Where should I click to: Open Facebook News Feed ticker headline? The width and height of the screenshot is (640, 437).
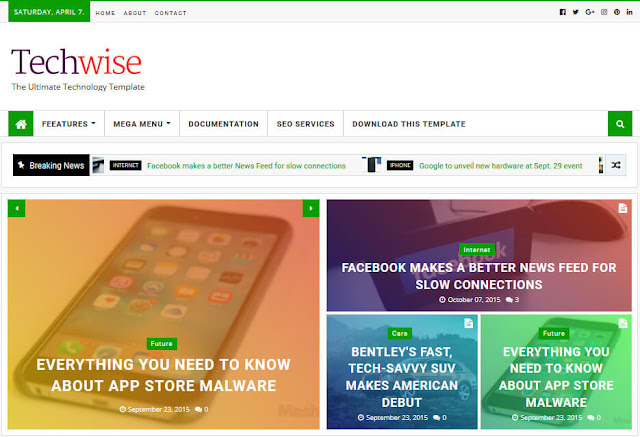[246, 165]
